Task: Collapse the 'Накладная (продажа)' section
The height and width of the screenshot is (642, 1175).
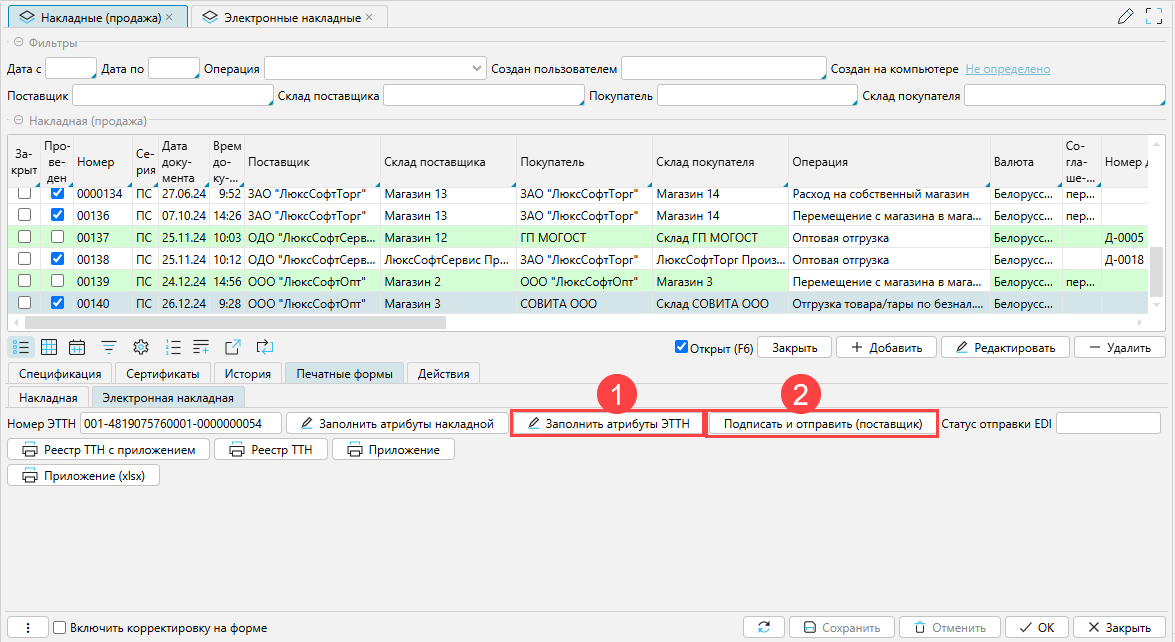Action: coord(18,121)
